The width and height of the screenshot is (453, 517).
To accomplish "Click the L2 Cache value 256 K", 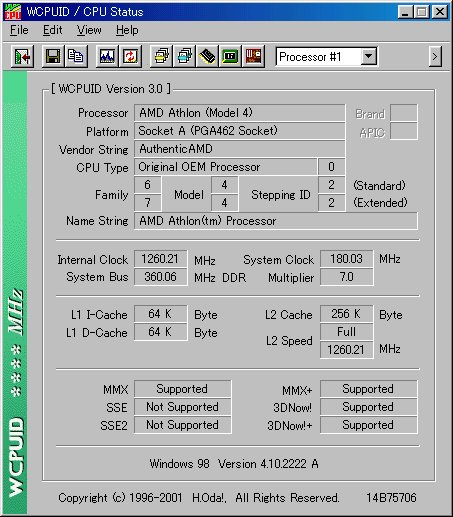I will 346,314.
